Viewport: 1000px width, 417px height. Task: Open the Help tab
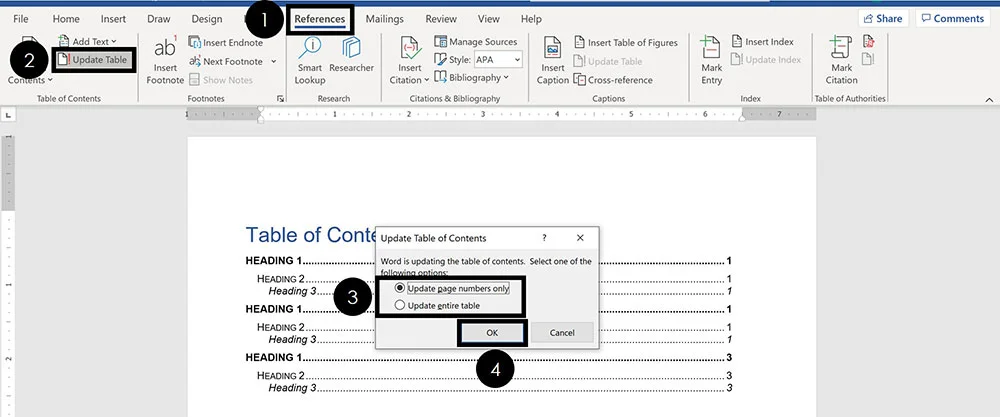coord(531,19)
